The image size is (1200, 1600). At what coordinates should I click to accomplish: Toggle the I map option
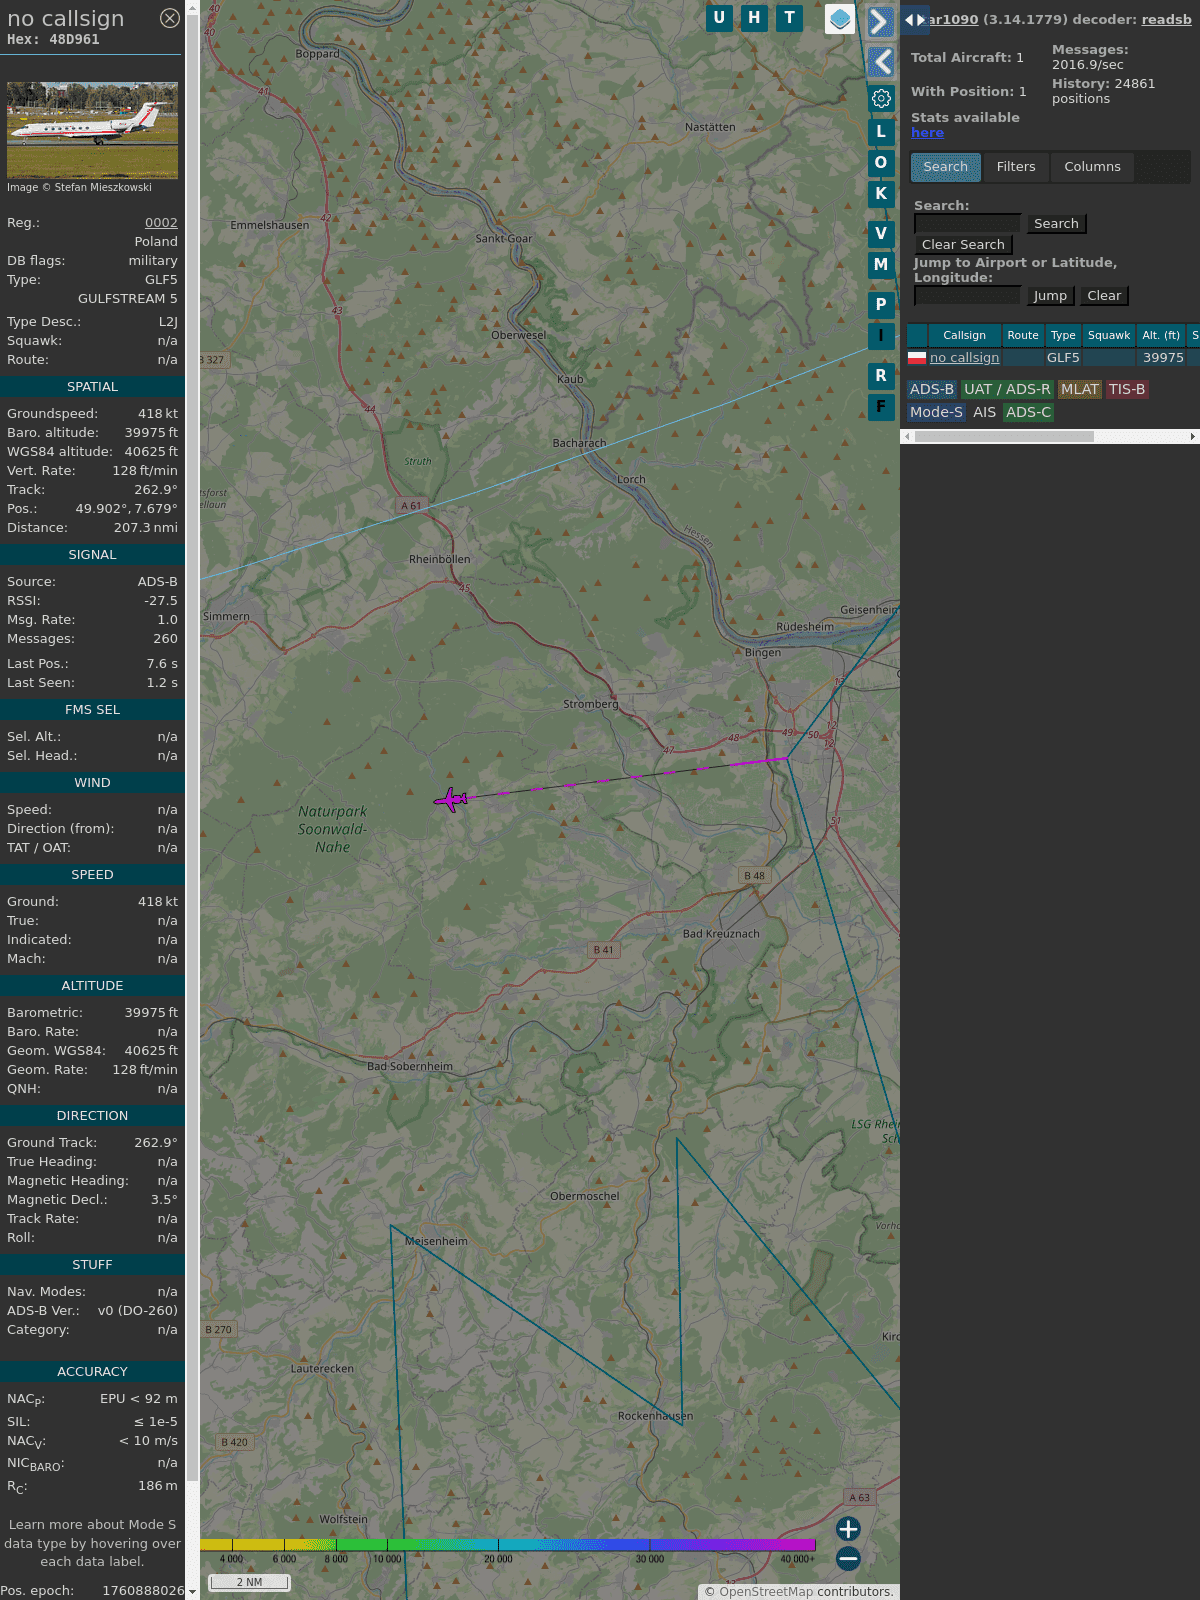click(x=881, y=336)
